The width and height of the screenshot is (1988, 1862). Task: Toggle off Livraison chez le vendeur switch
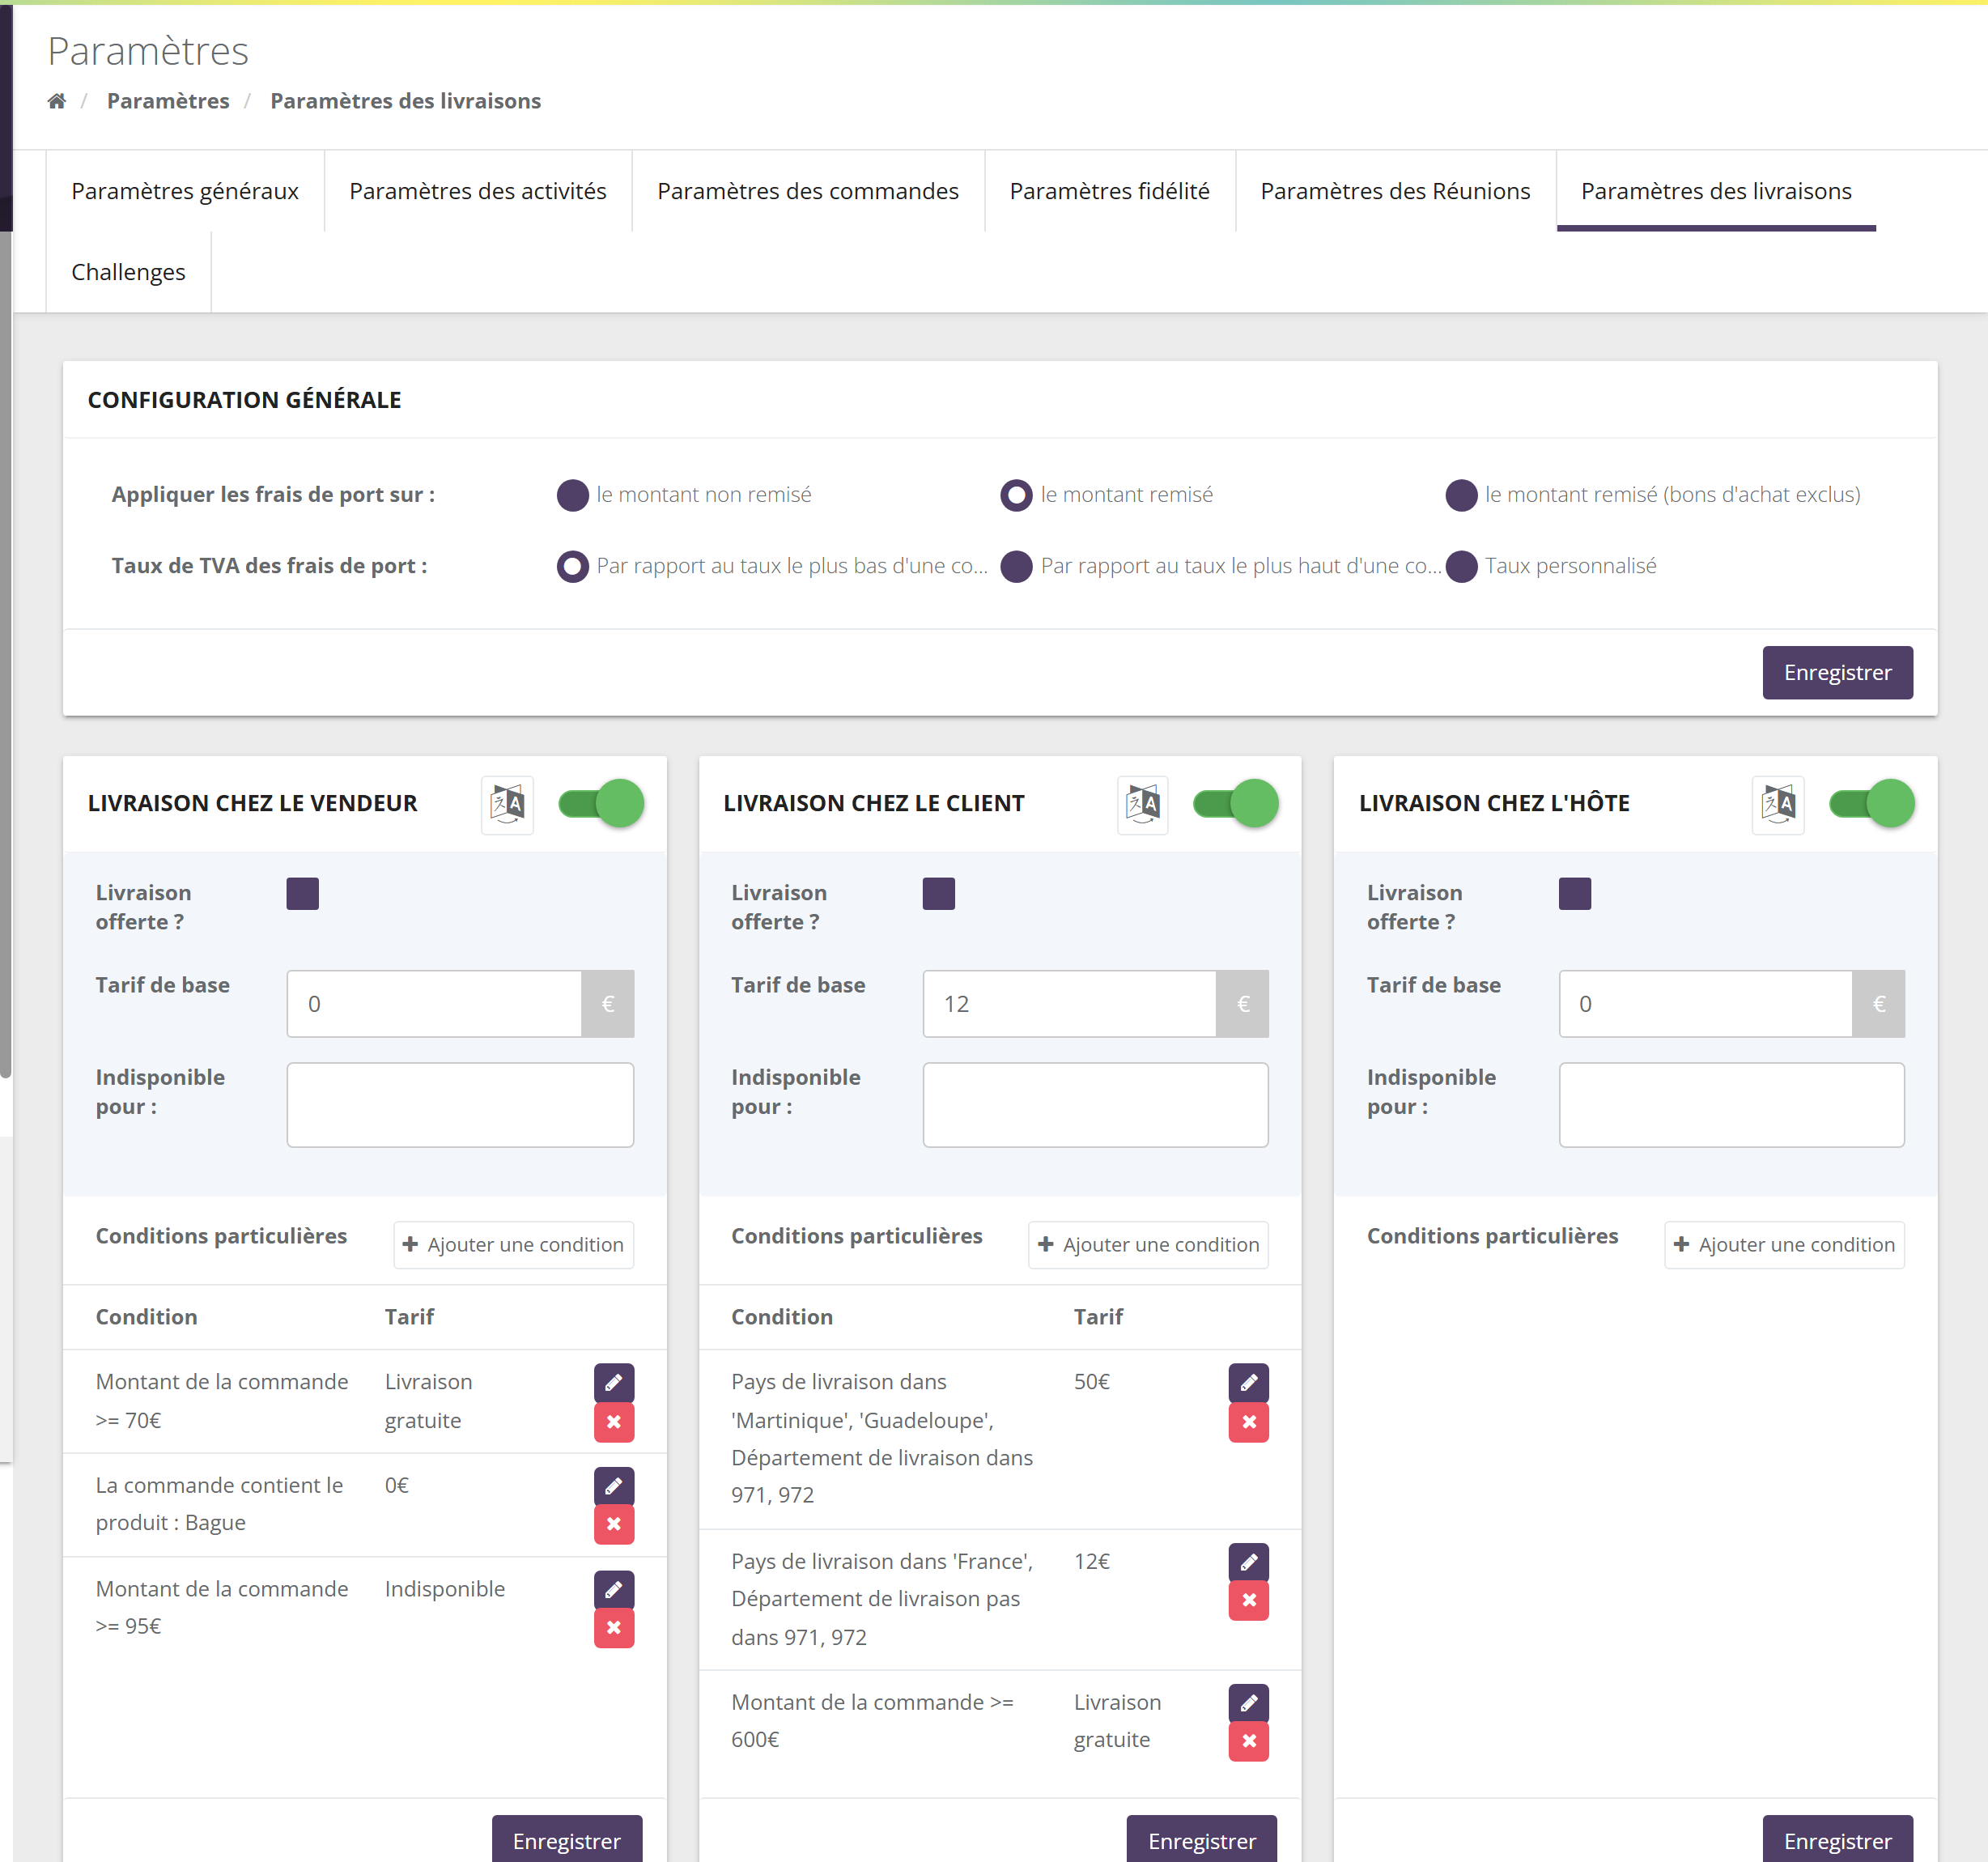(x=601, y=804)
